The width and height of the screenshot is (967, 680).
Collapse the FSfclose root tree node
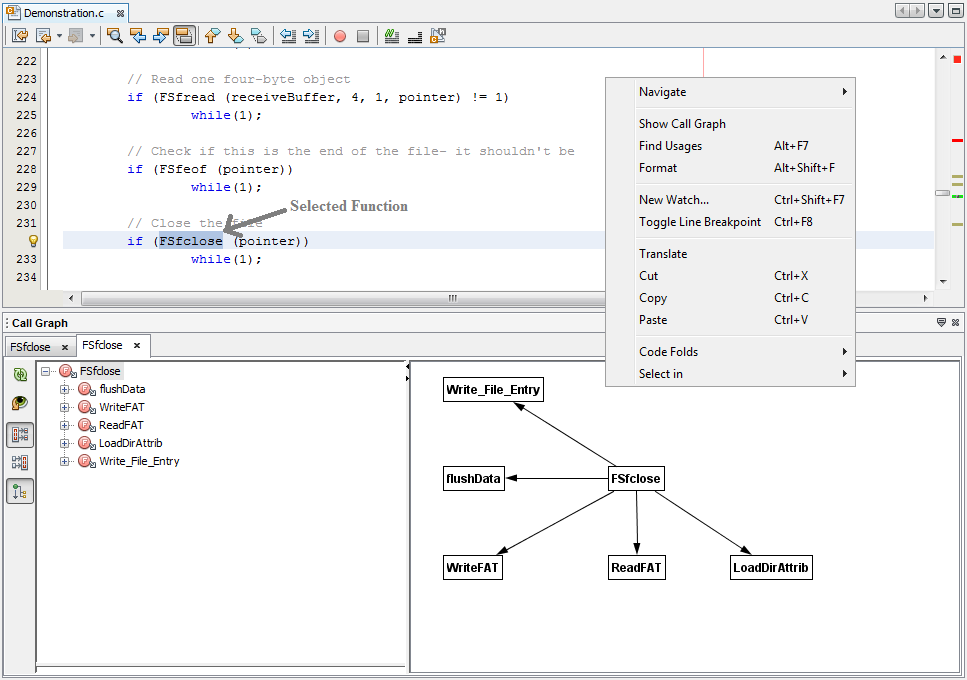[46, 371]
